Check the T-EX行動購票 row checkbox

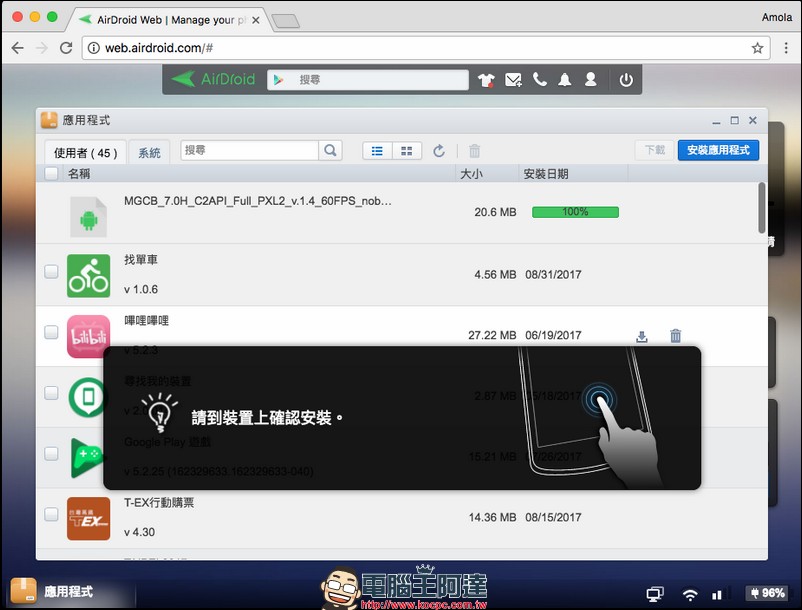coord(51,514)
